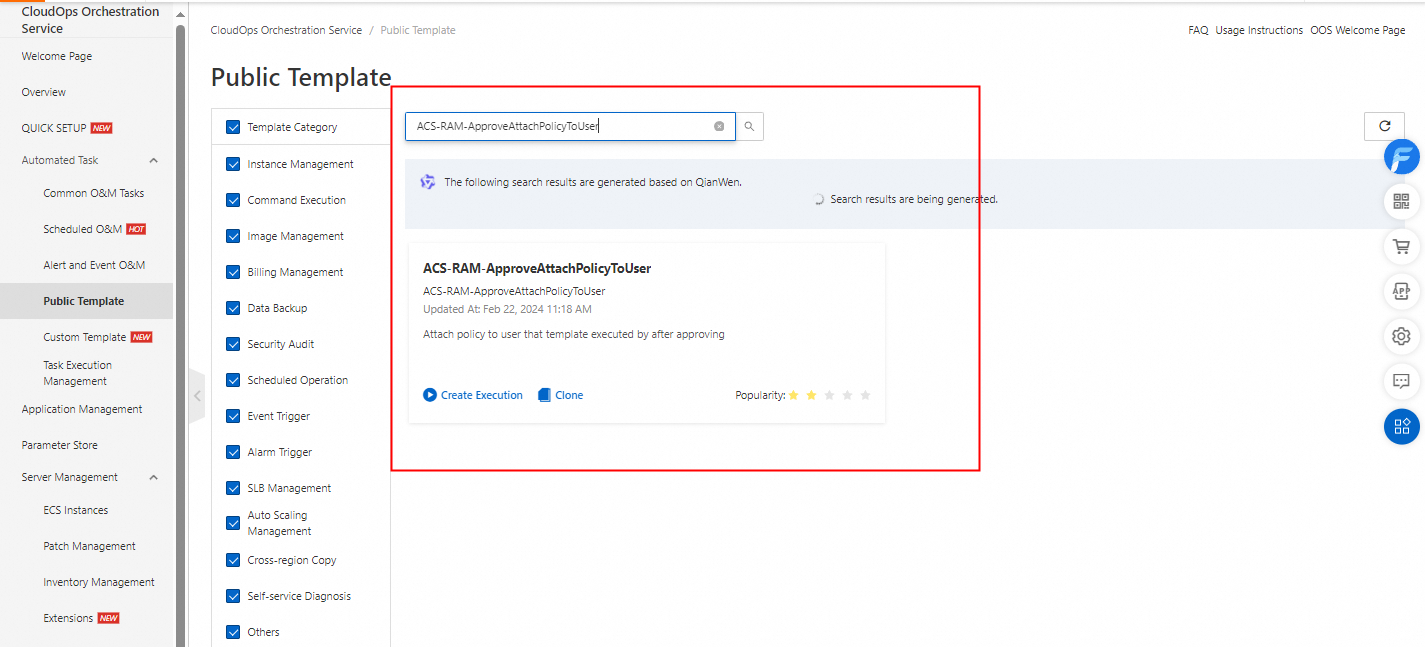Screen dimensions: 1425x647
Task: Open the QR code floating icon
Action: pos(1401,201)
